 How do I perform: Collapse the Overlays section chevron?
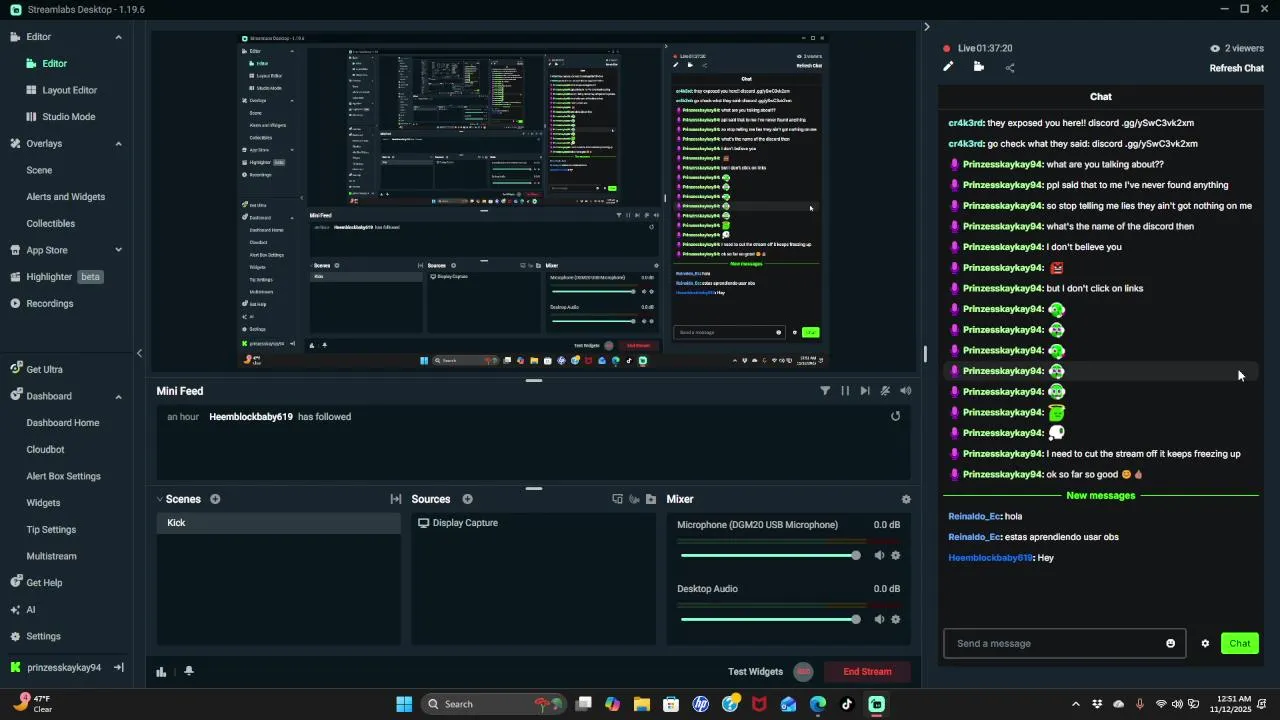click(x=118, y=144)
